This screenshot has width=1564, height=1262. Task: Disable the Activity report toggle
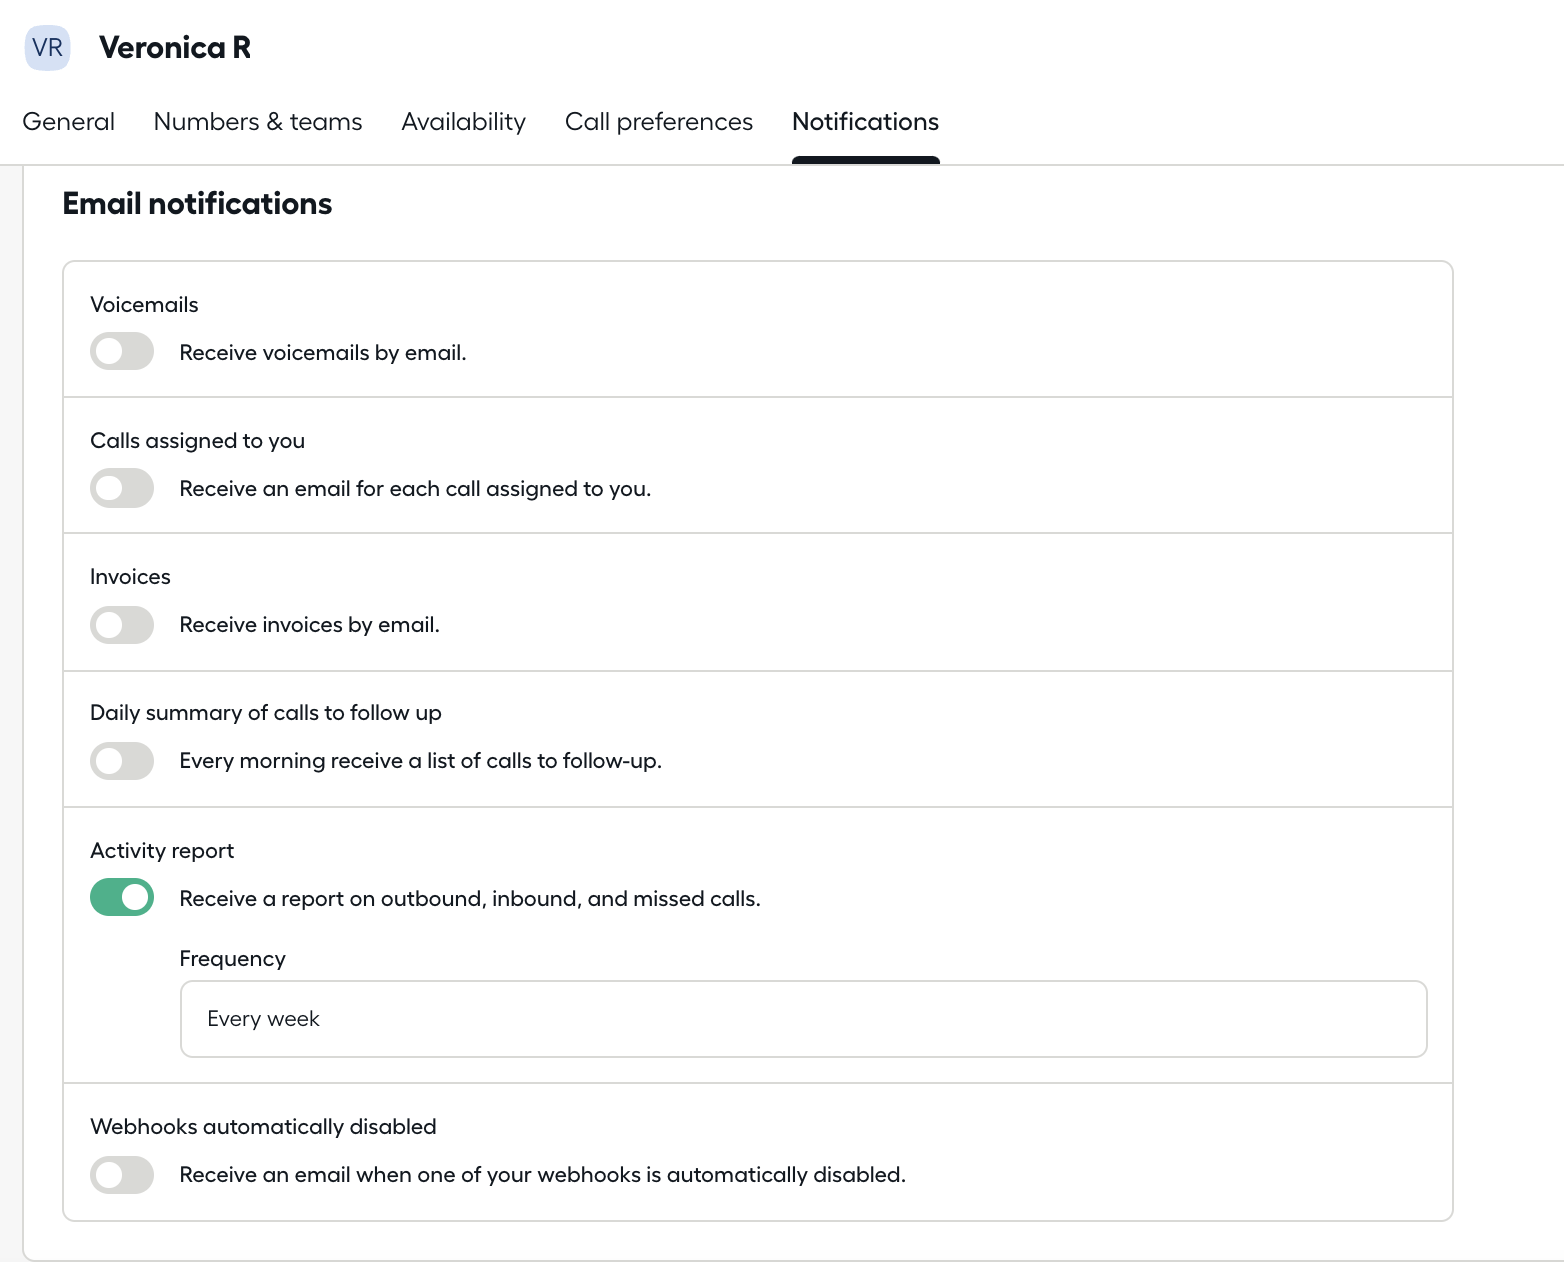point(122,898)
